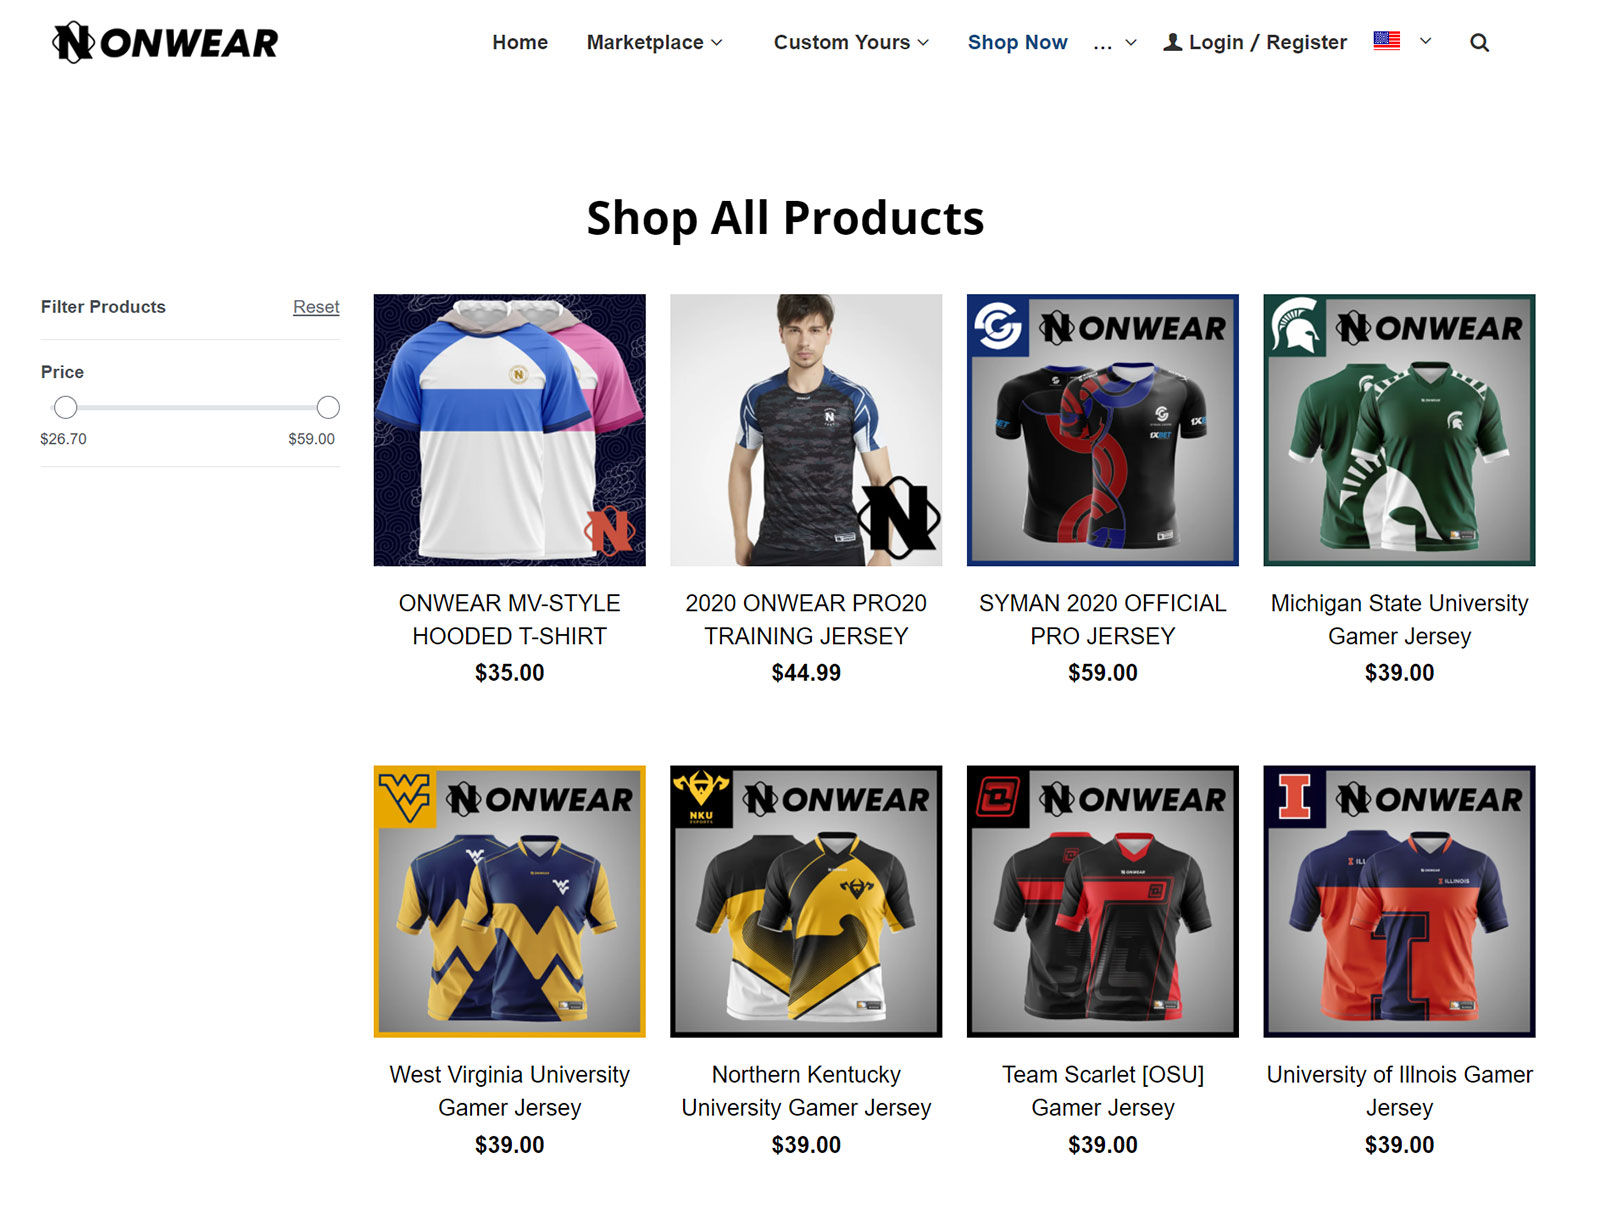Click the maximum price slider handle

pyautogui.click(x=328, y=407)
